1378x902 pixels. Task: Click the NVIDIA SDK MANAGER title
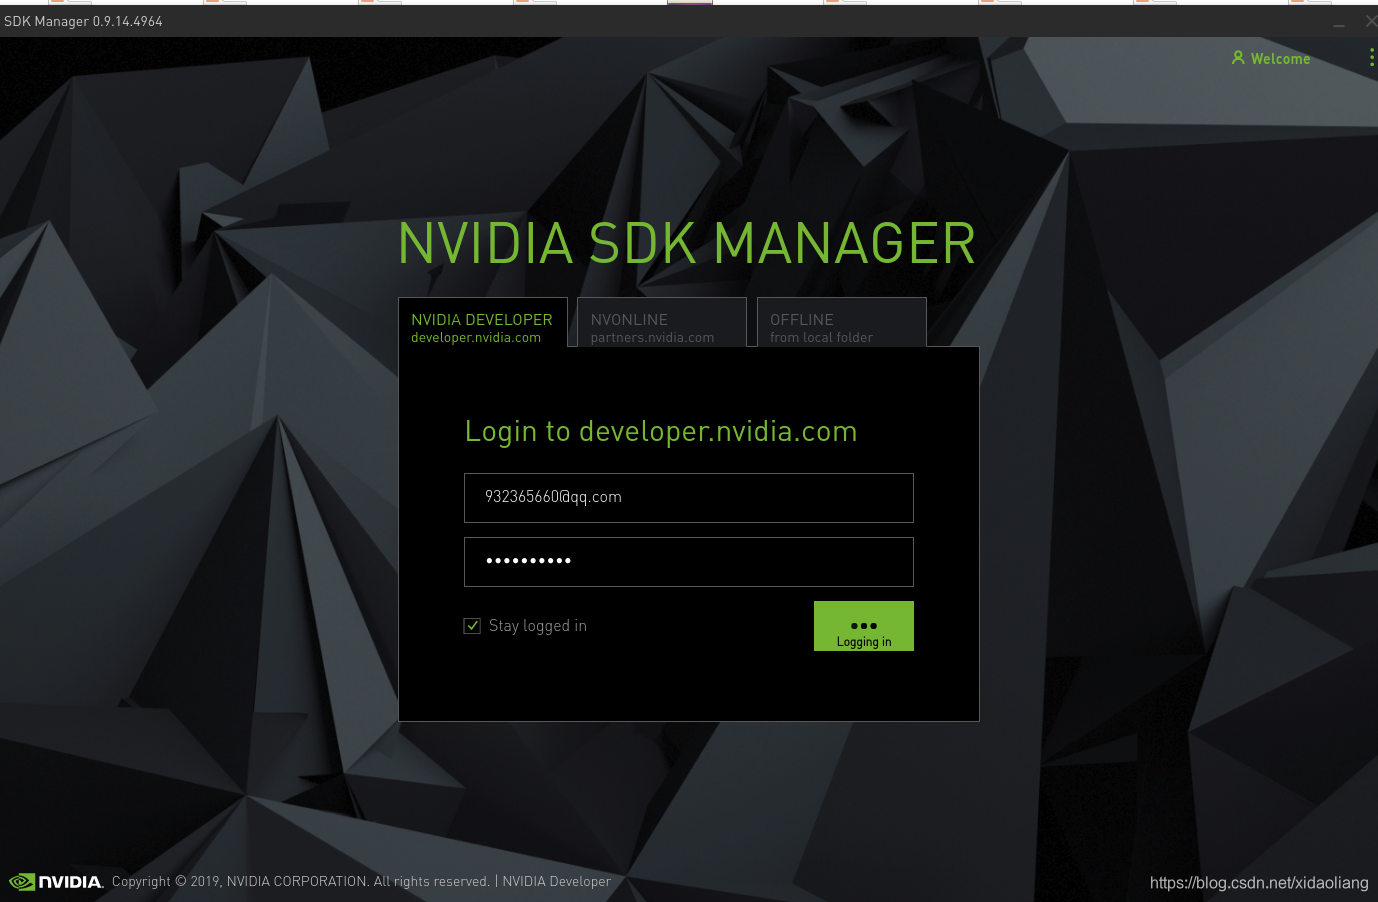[687, 244]
